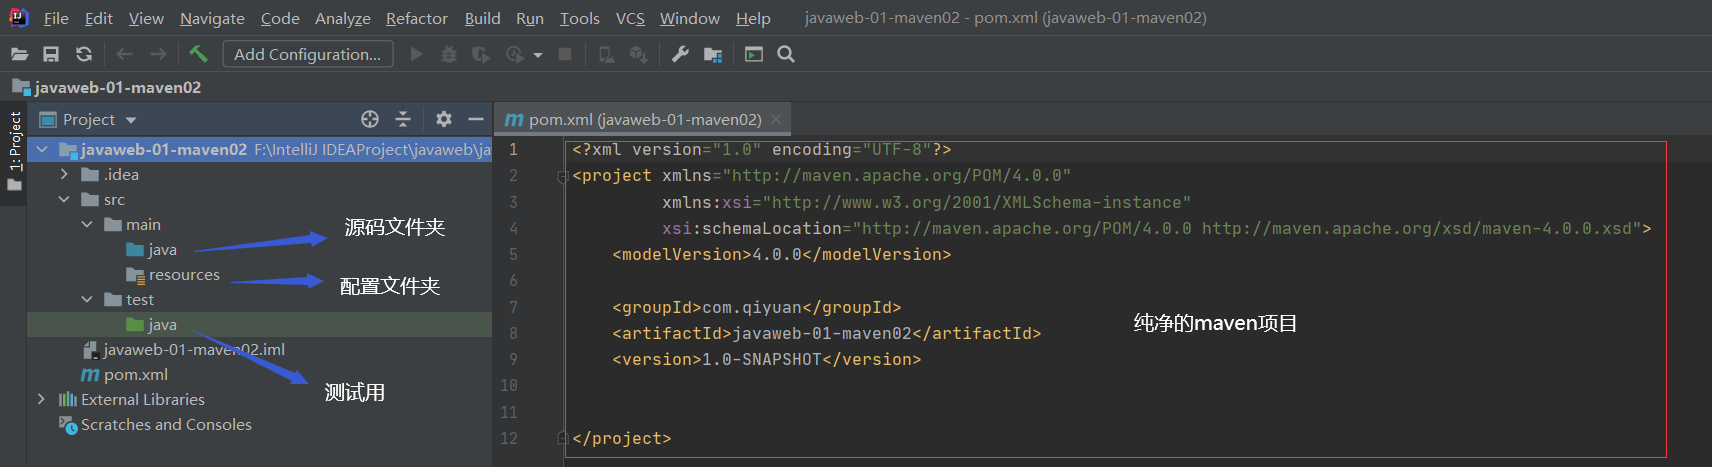Click the Add Configuration... button

(308, 54)
